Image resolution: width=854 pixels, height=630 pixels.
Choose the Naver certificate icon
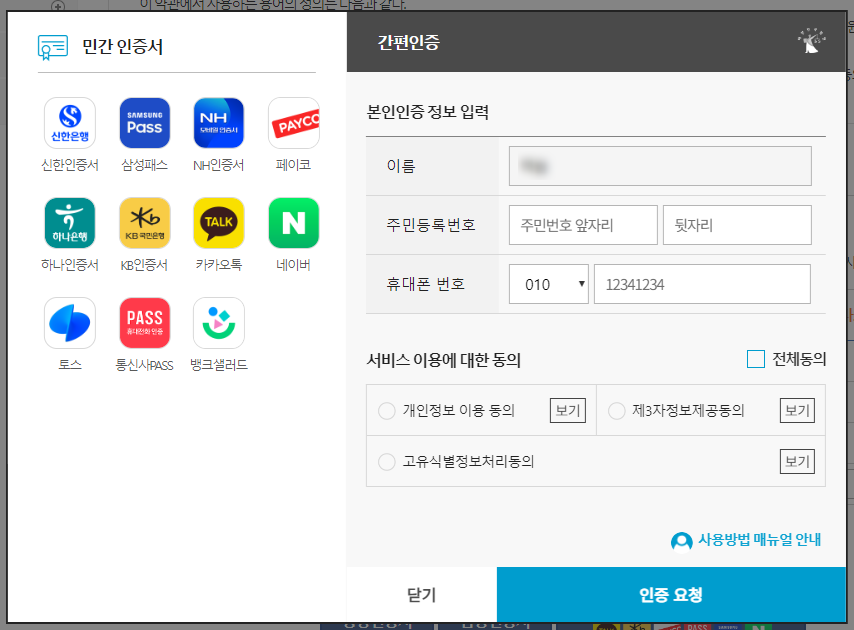tap(294, 223)
